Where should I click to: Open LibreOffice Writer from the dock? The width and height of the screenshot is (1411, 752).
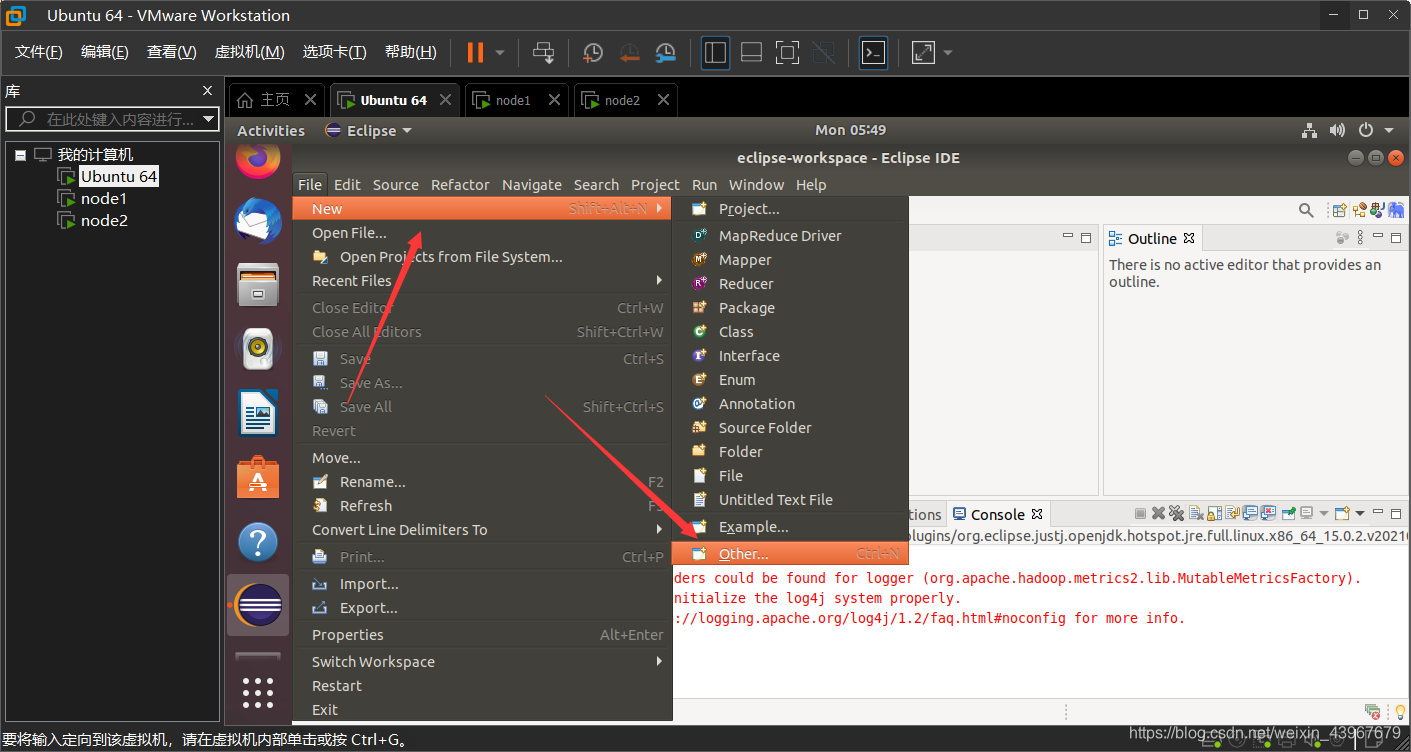[258, 413]
